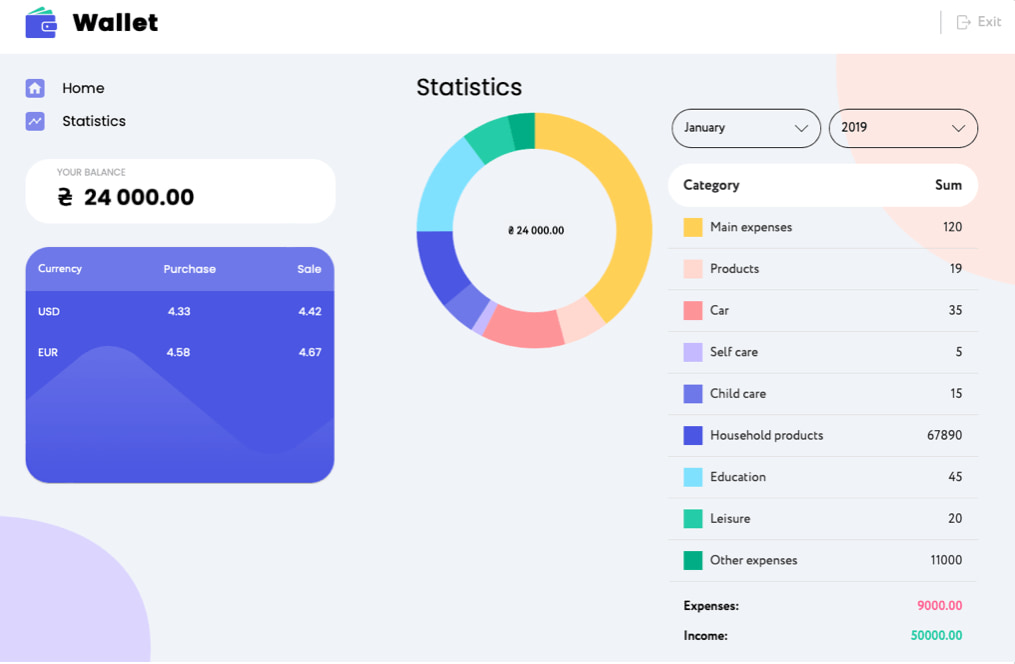Click the Sale column header

coord(309,269)
